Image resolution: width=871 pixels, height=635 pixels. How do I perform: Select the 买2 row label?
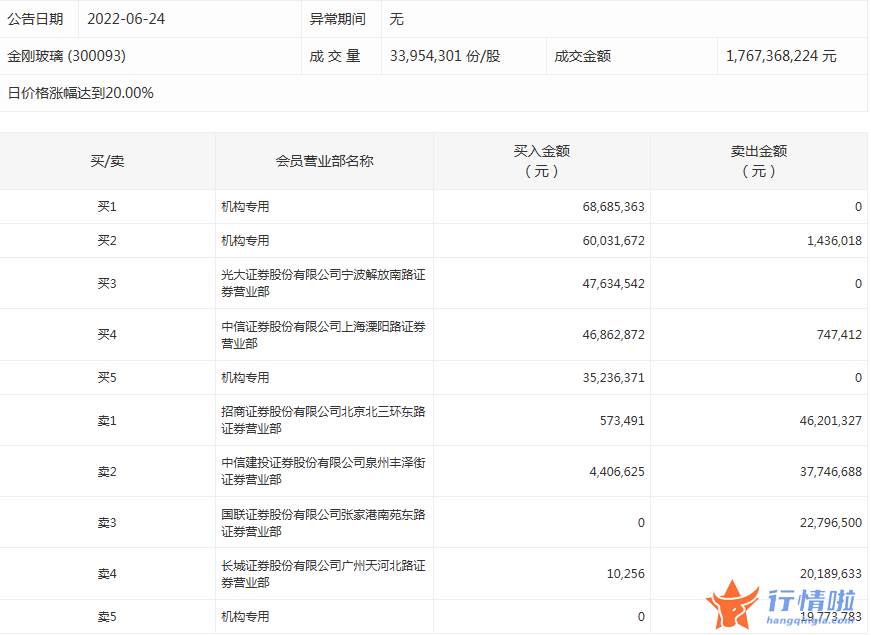coord(107,241)
